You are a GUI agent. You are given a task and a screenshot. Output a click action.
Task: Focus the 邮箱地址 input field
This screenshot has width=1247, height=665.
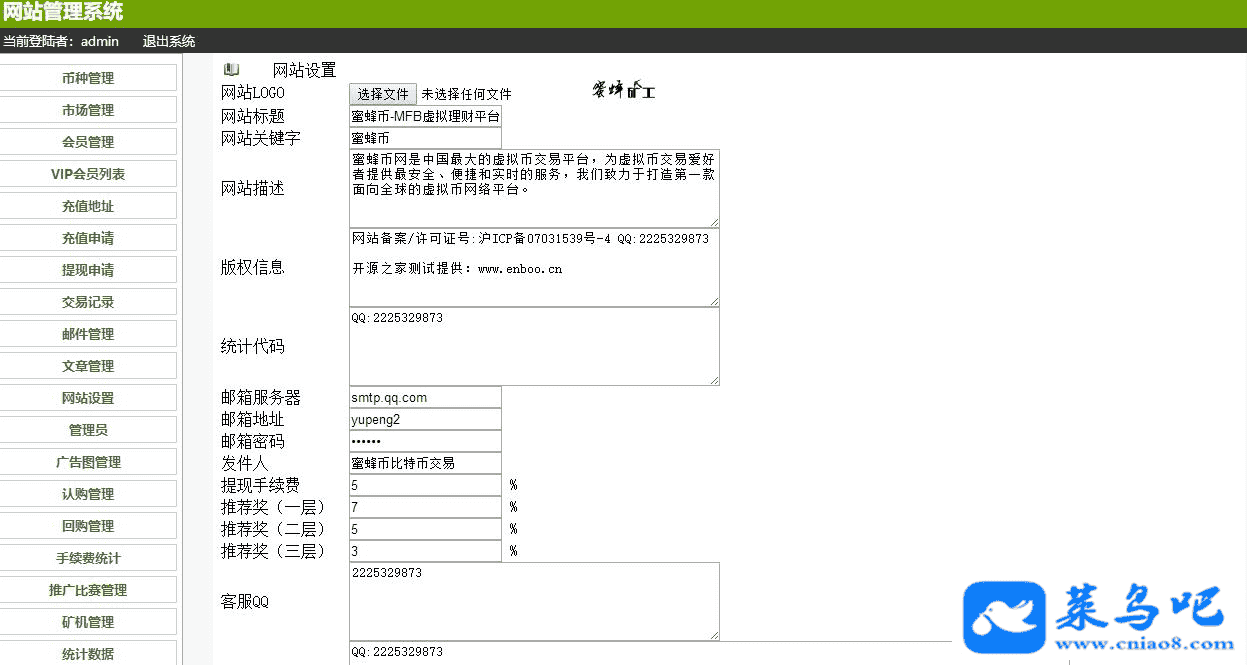pyautogui.click(x=425, y=419)
